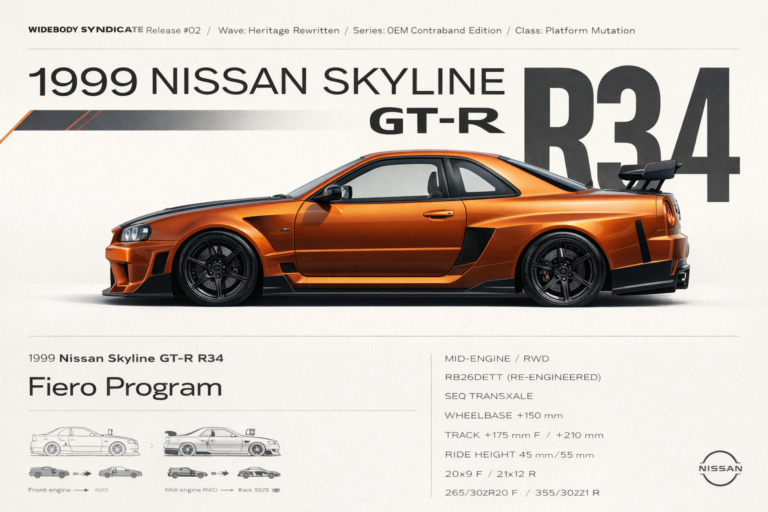The height and width of the screenshot is (512, 768).
Task: Click the arrow between the Front-engine car icons
Action: pyautogui.click(x=82, y=474)
